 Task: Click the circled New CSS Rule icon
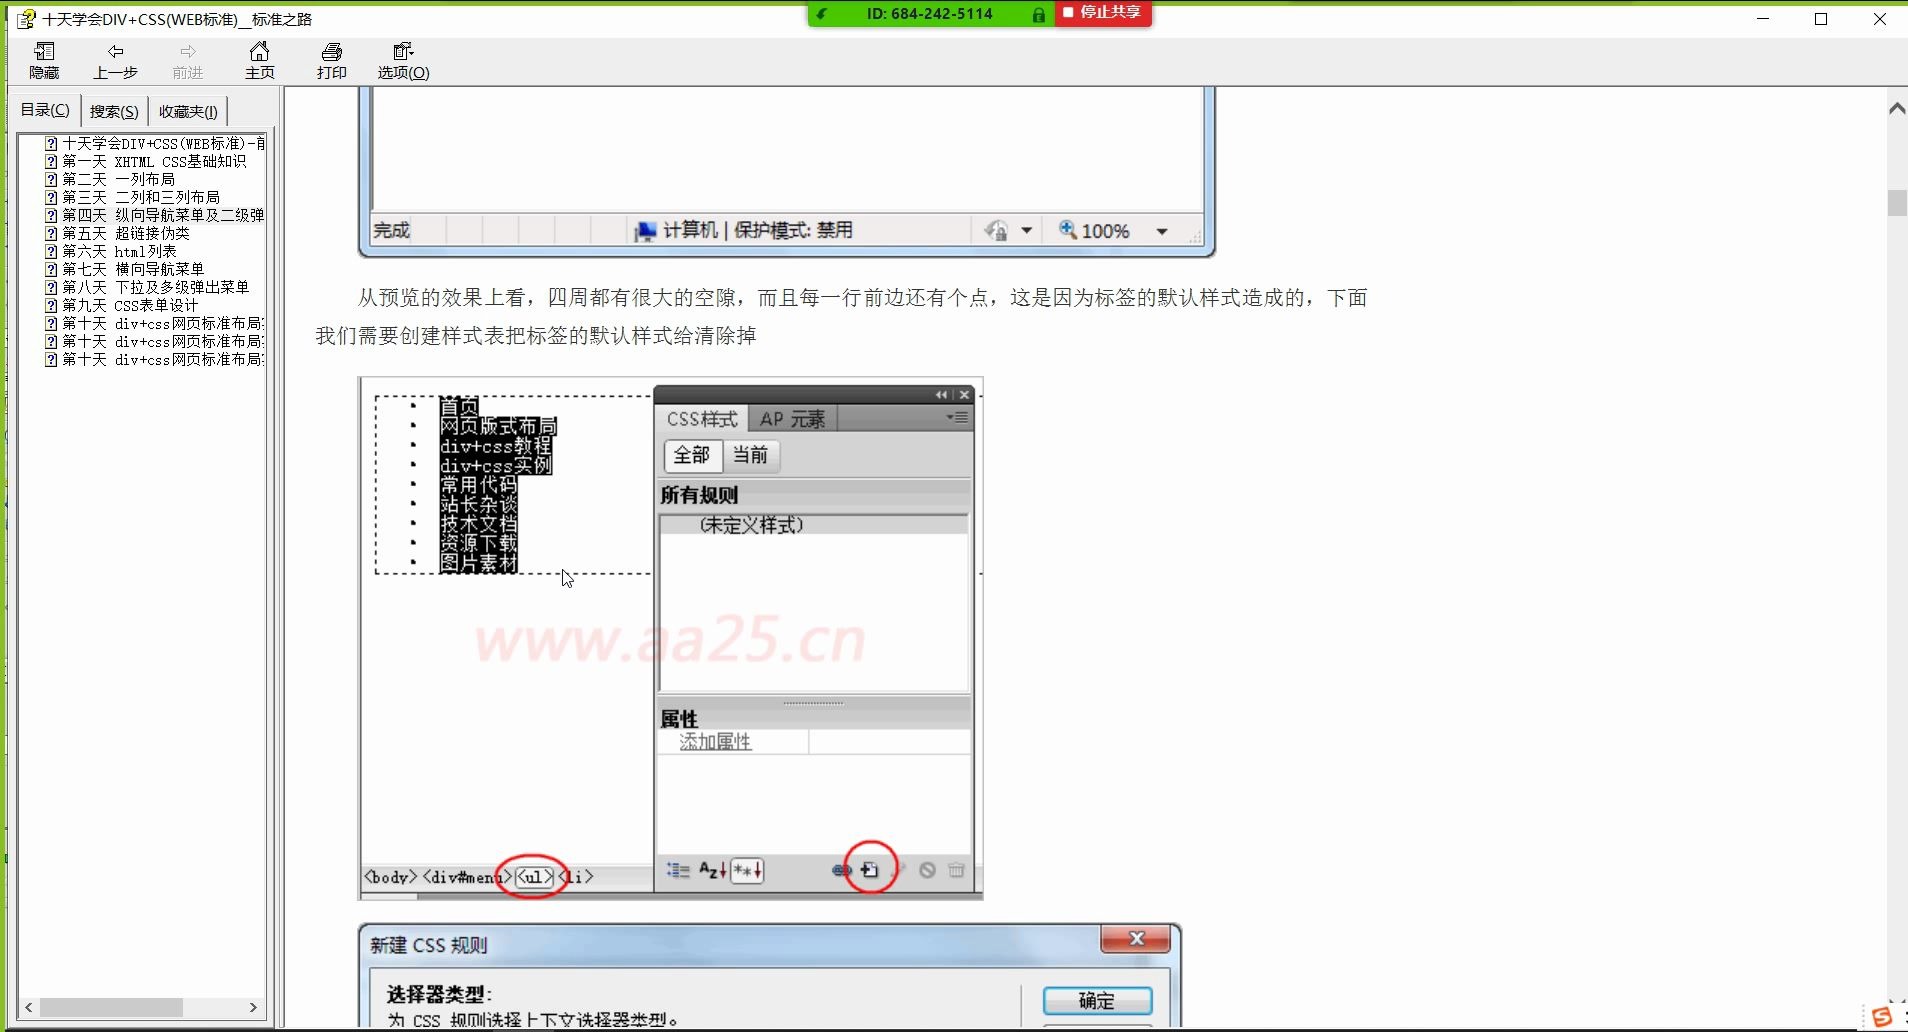click(869, 869)
